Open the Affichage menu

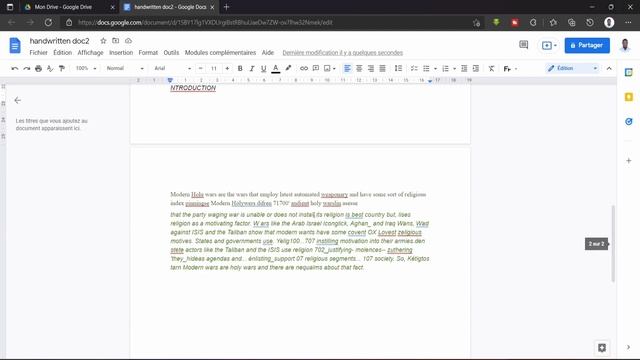pos(90,53)
